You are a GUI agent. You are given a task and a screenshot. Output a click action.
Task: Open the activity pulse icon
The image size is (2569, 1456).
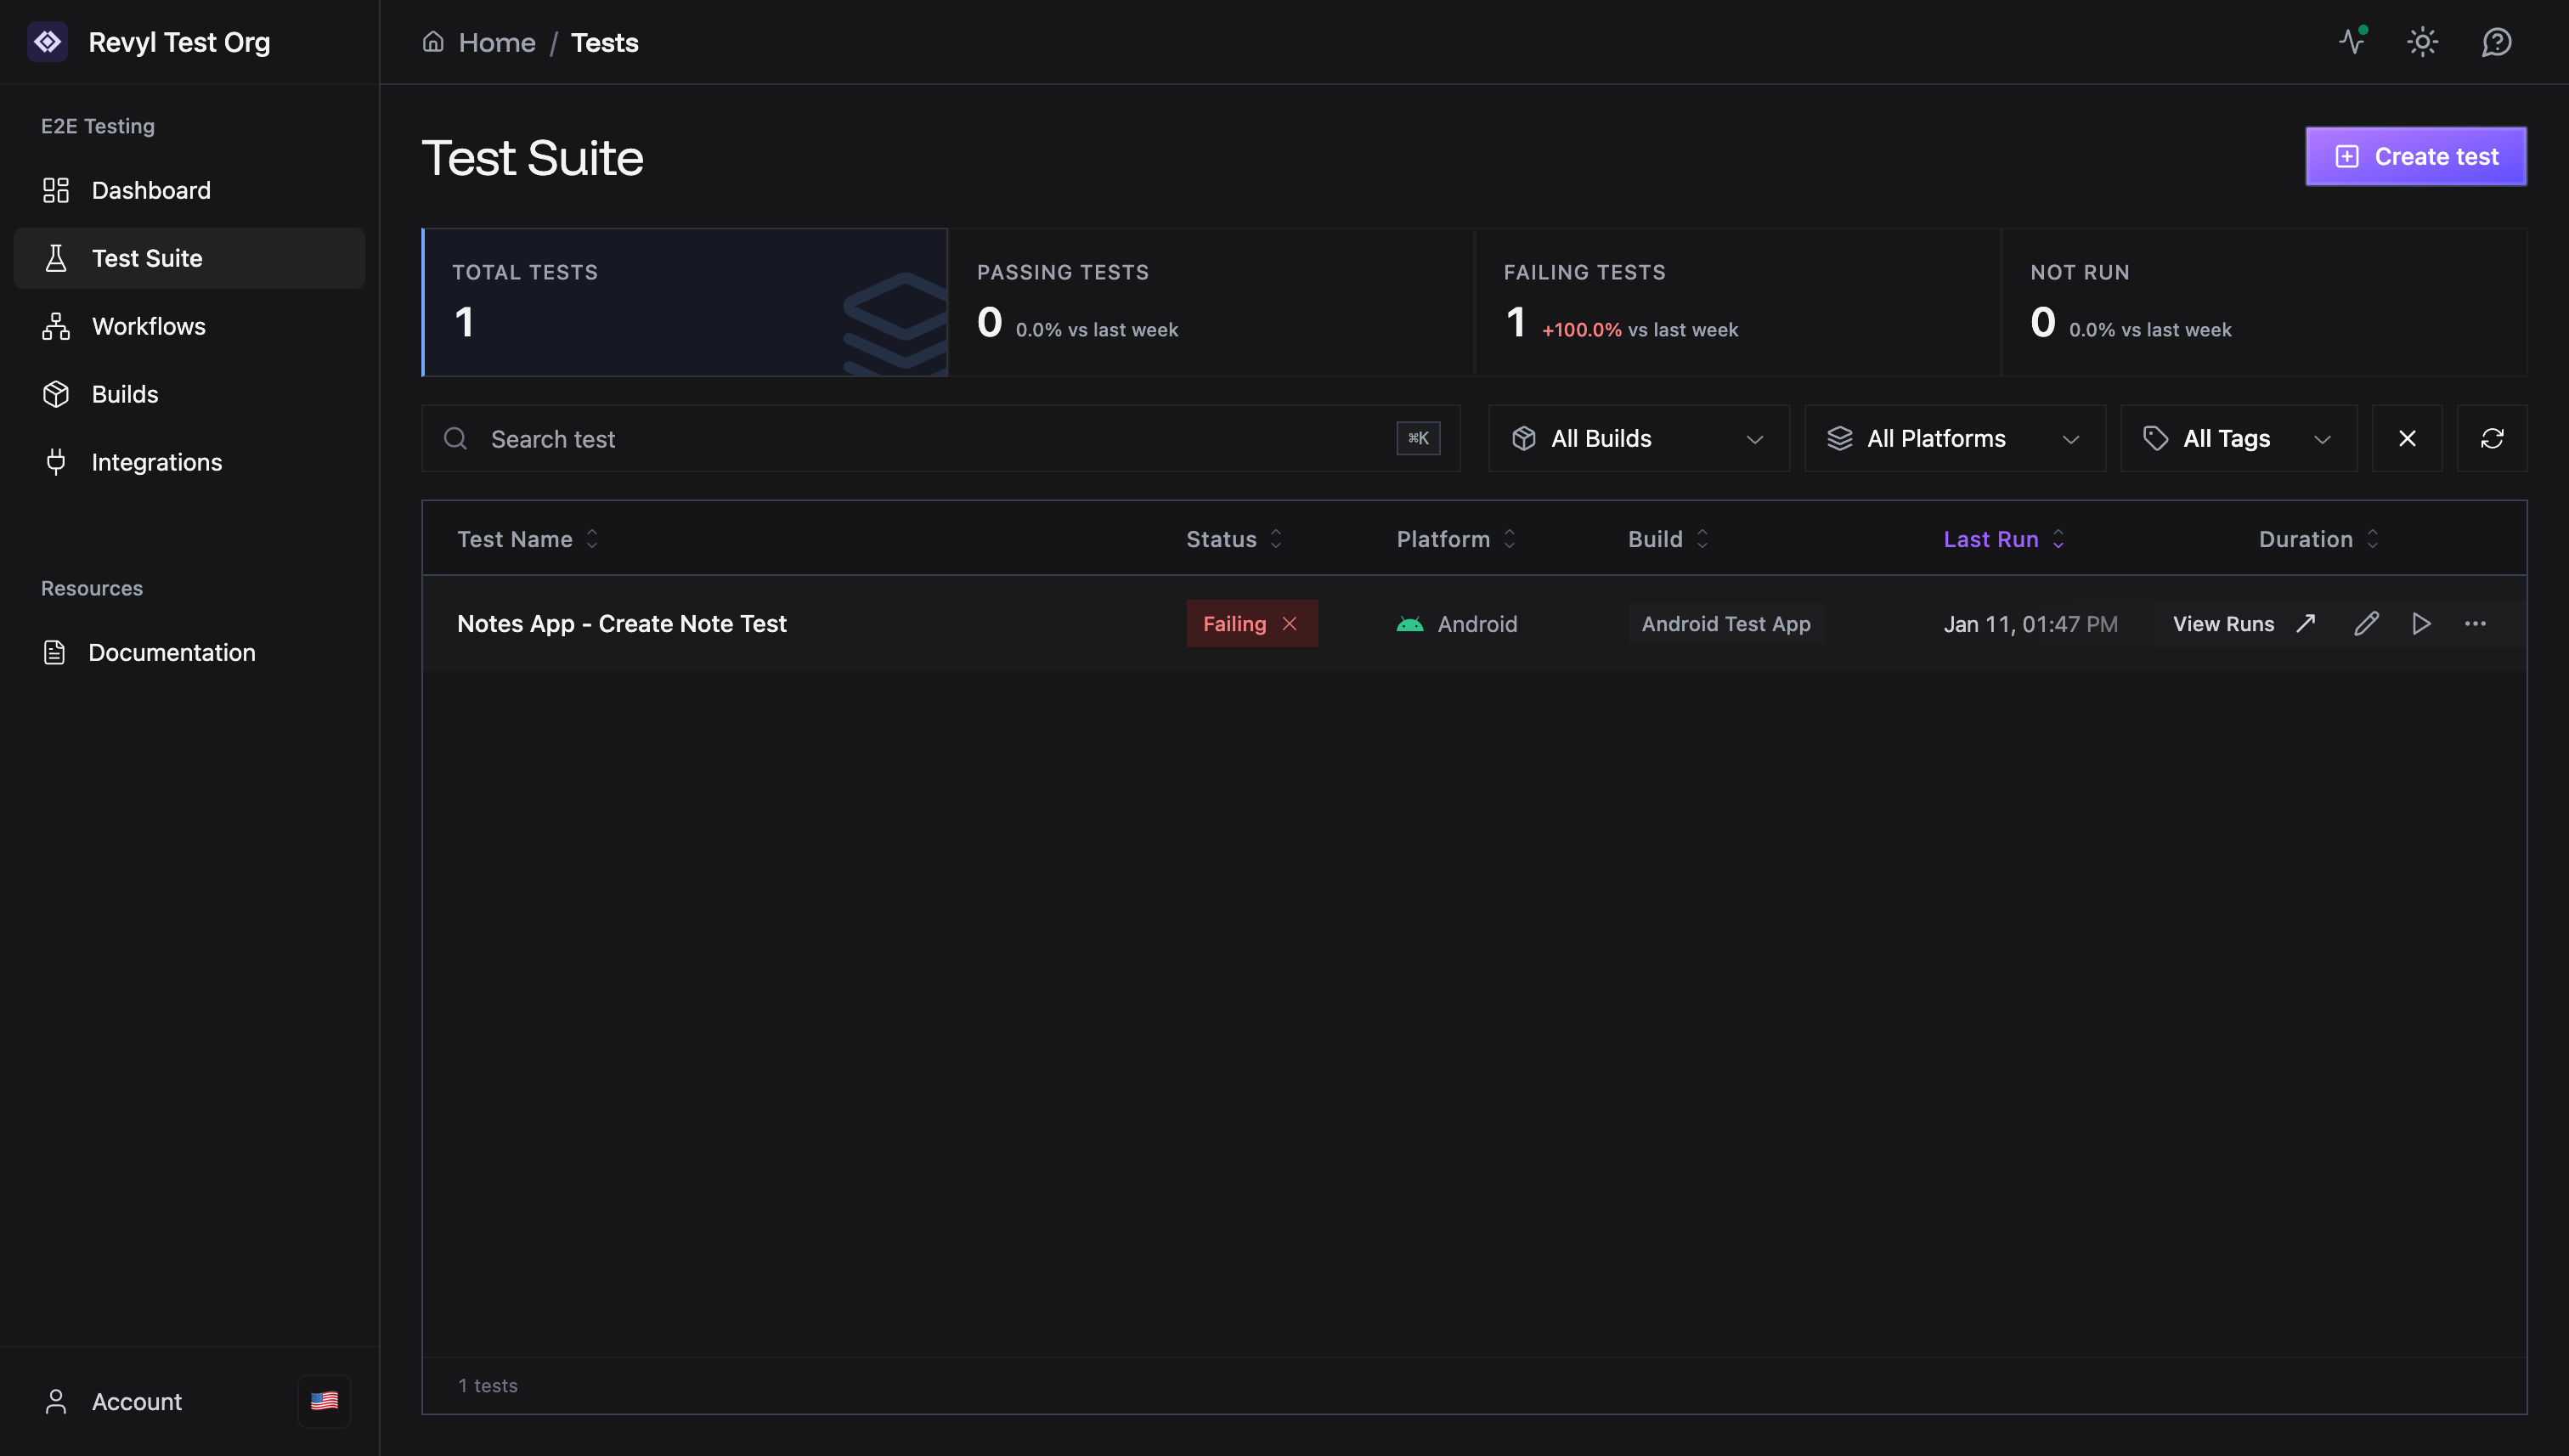[2352, 42]
